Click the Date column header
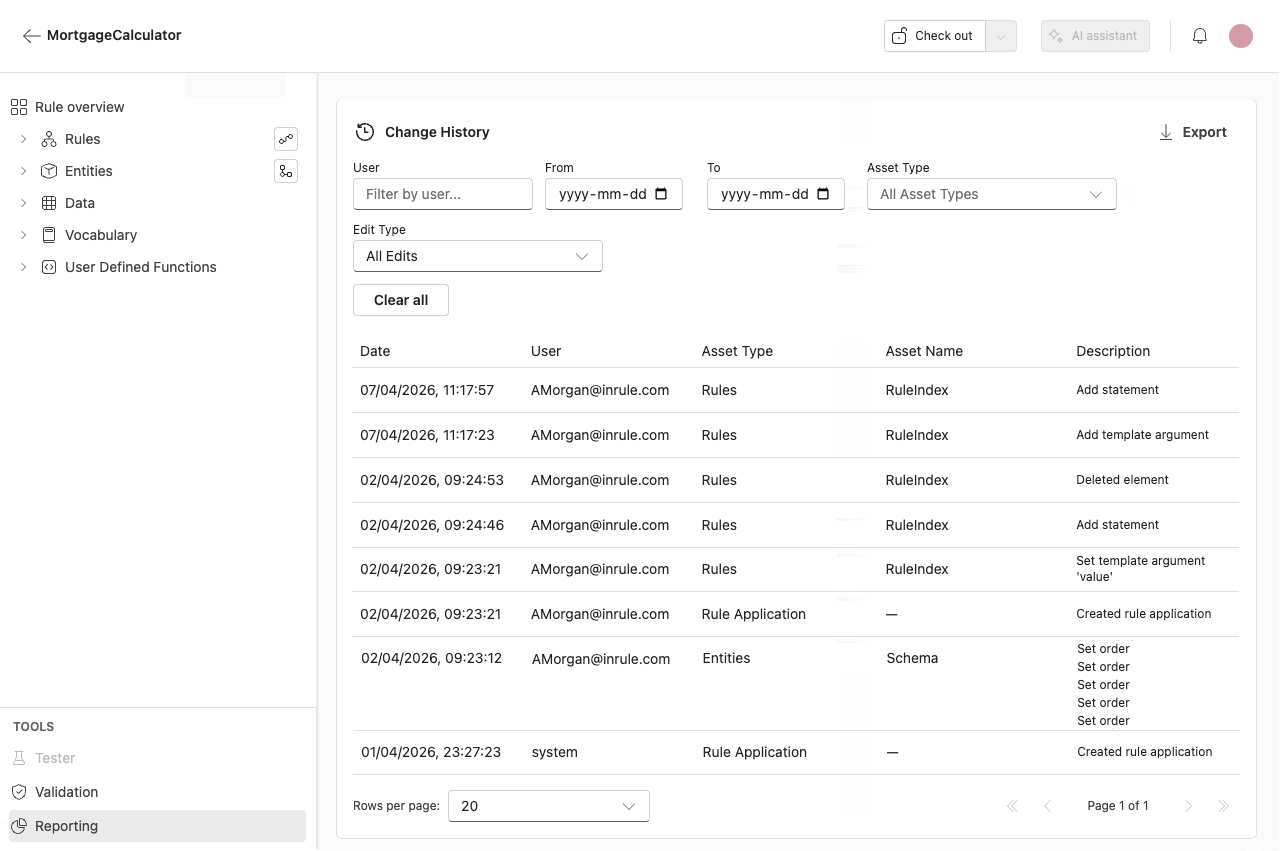Viewport: 1280px width, 851px height. tap(375, 351)
